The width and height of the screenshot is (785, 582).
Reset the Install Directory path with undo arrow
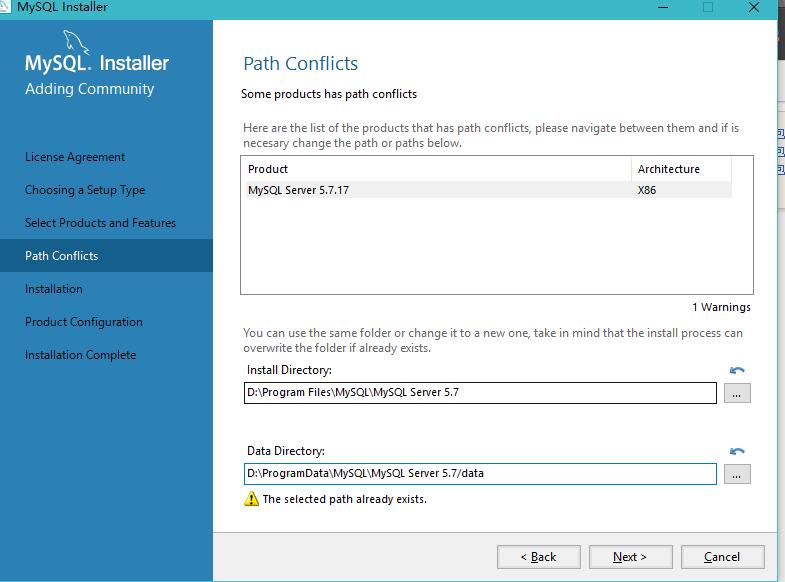pos(737,370)
